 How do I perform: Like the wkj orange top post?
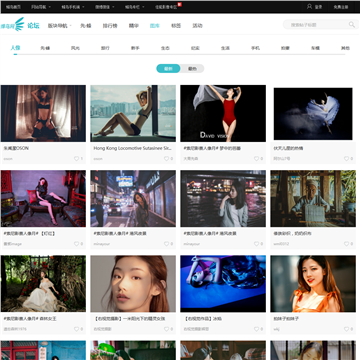[x=346, y=329]
